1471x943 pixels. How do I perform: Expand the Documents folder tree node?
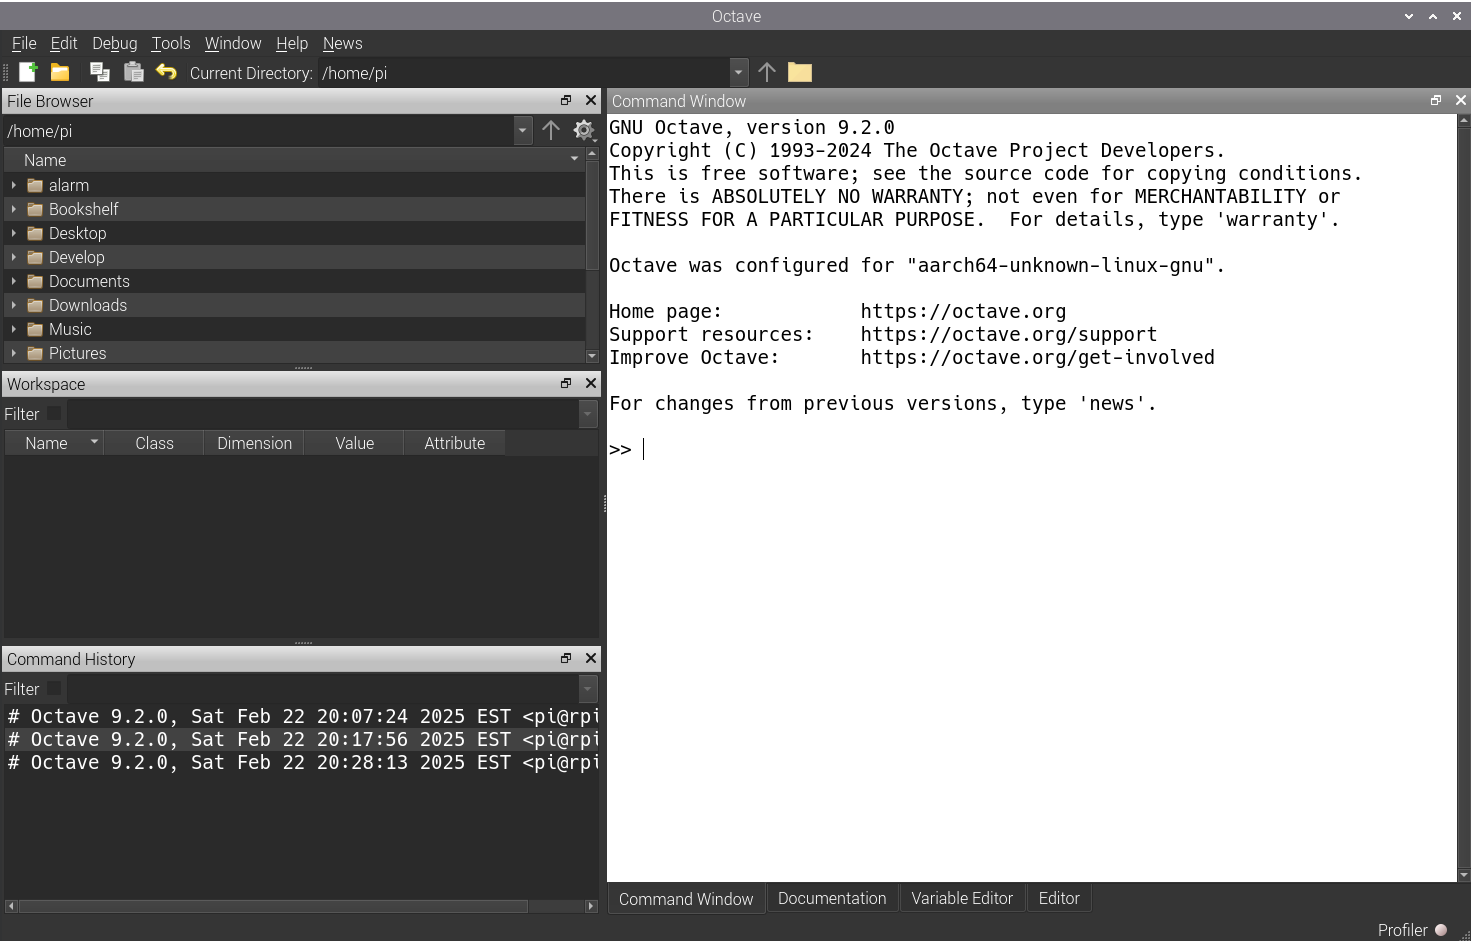[13, 281]
